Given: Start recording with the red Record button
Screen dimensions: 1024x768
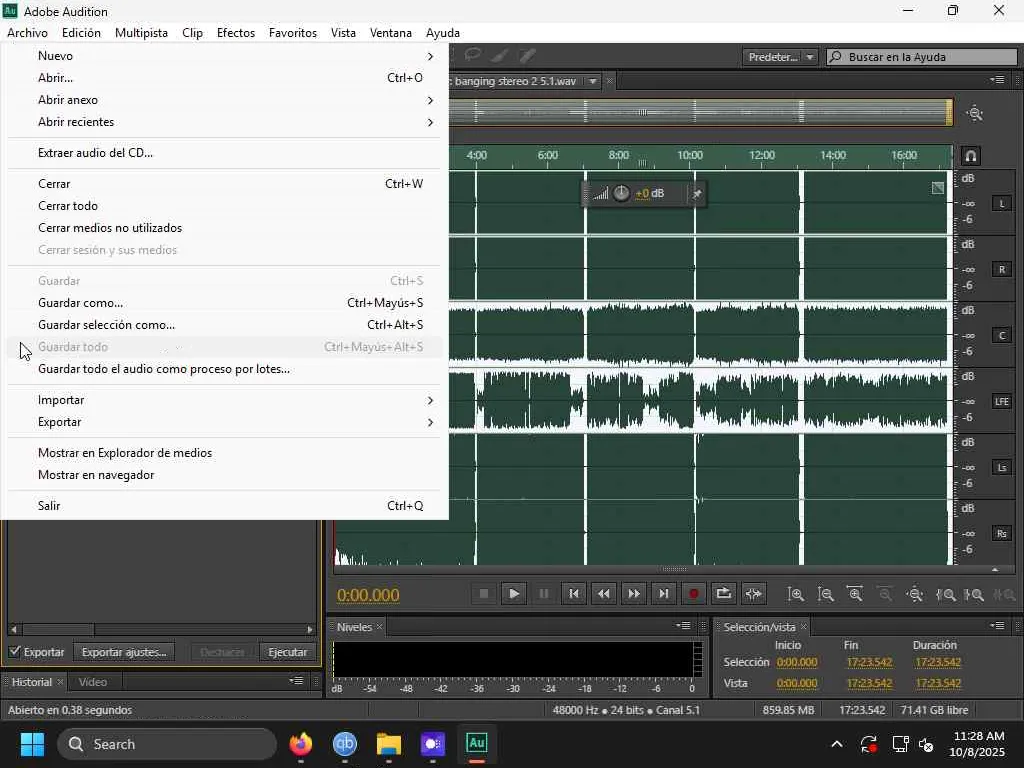Looking at the screenshot, I should (x=693, y=594).
